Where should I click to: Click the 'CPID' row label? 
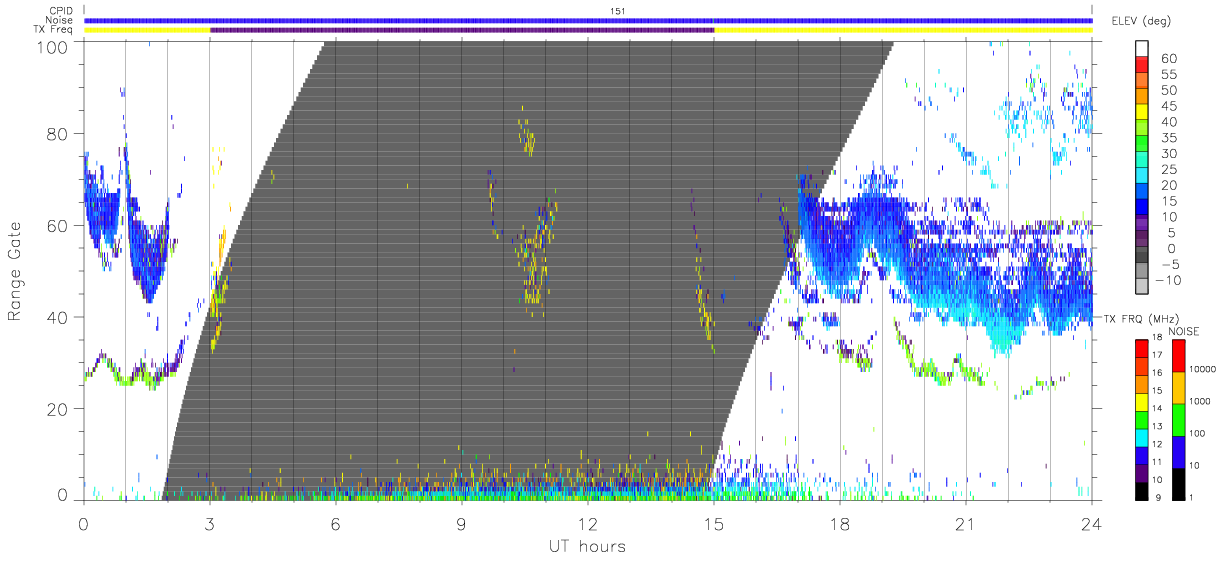click(x=62, y=11)
